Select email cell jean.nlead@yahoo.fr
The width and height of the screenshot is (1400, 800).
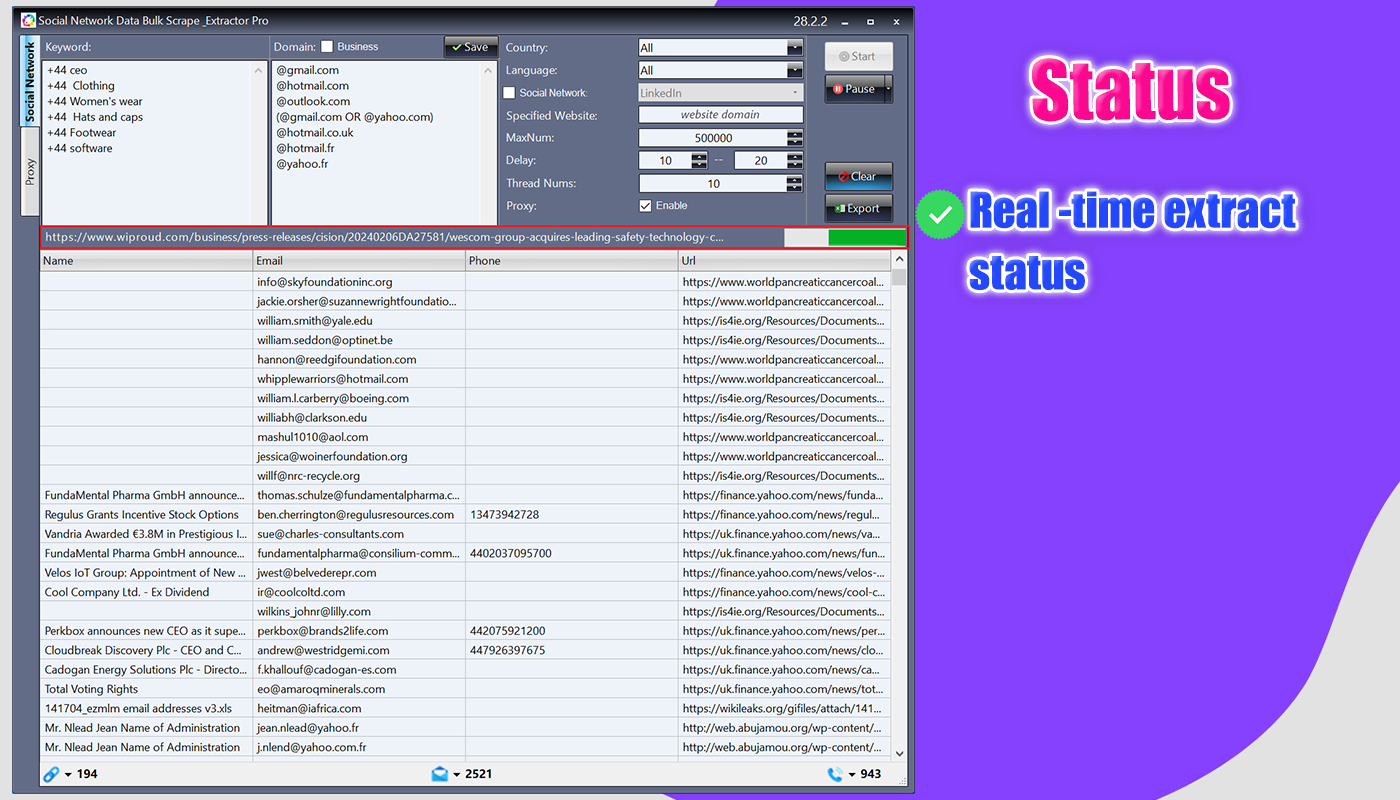coord(360,728)
